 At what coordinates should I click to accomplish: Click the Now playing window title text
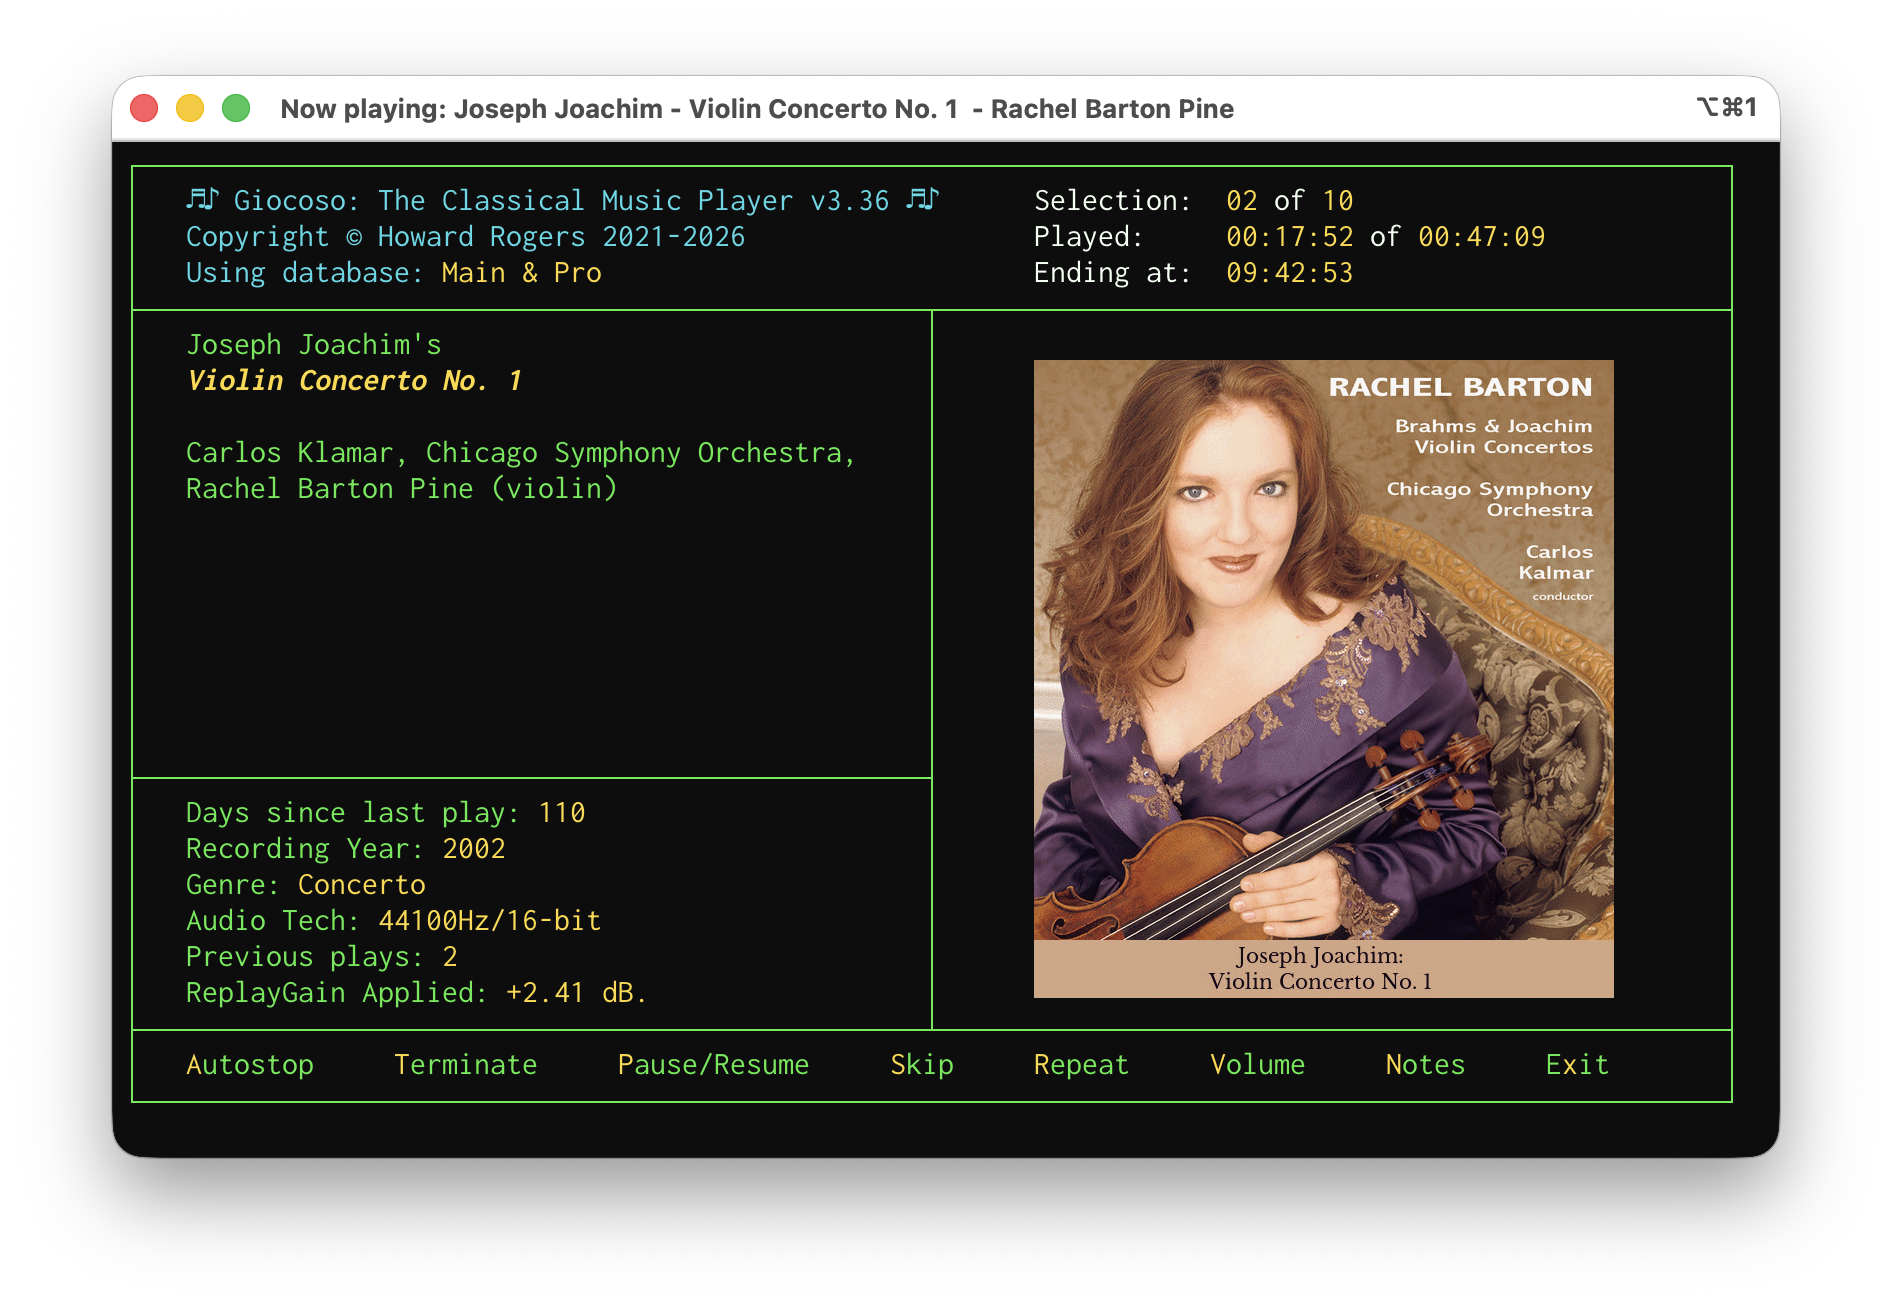click(x=757, y=109)
